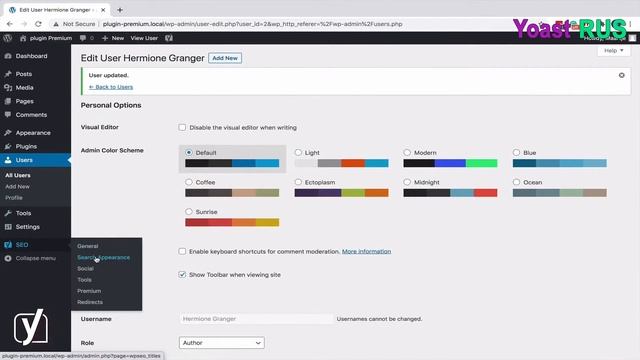Open comments bubble icon in admin bar
The image size is (640, 360).
[83, 38]
